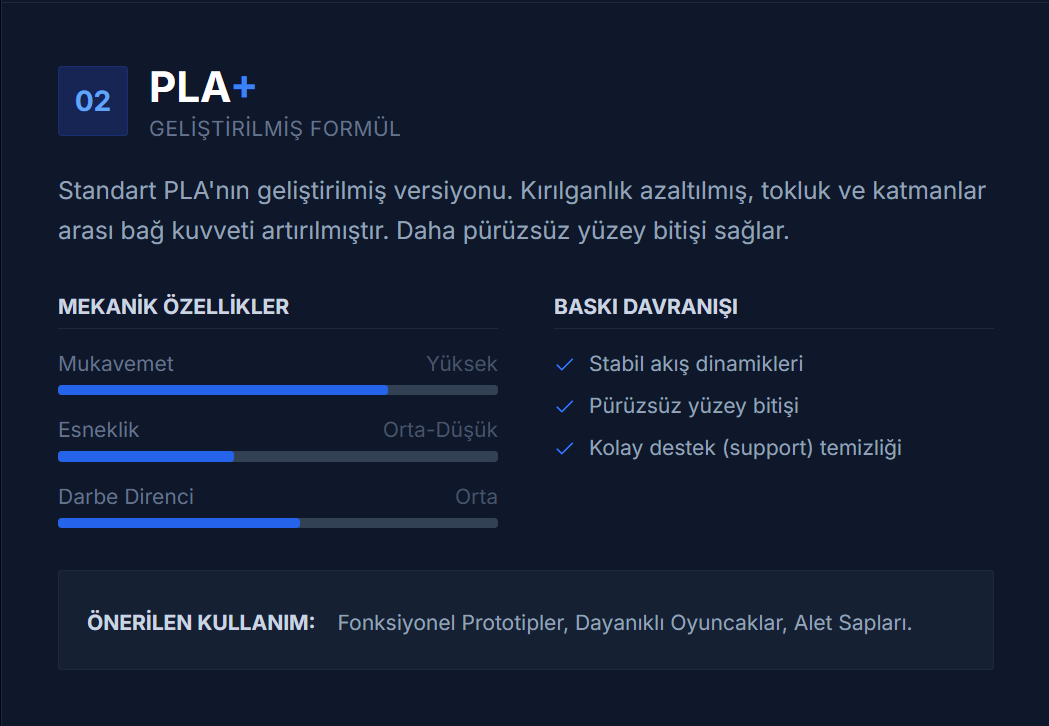Image resolution: width=1049 pixels, height=726 pixels.
Task: Click the MEKANİK ÖZELLİKLER section heading
Action: [174, 307]
